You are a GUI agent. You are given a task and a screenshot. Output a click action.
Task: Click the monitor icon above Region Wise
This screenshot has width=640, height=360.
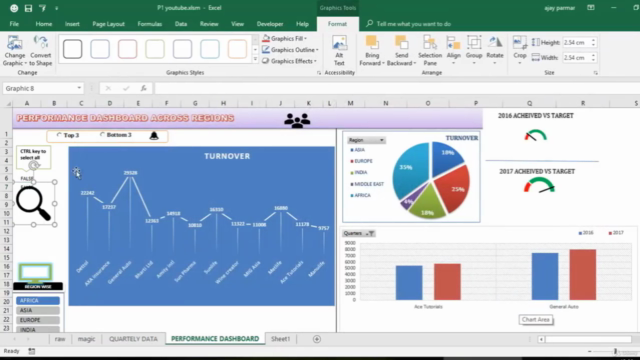(x=35, y=273)
